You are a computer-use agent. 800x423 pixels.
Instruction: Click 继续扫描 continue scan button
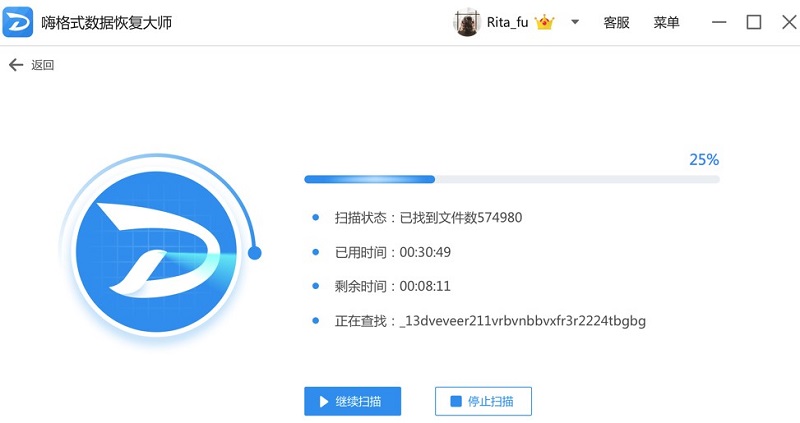(353, 401)
